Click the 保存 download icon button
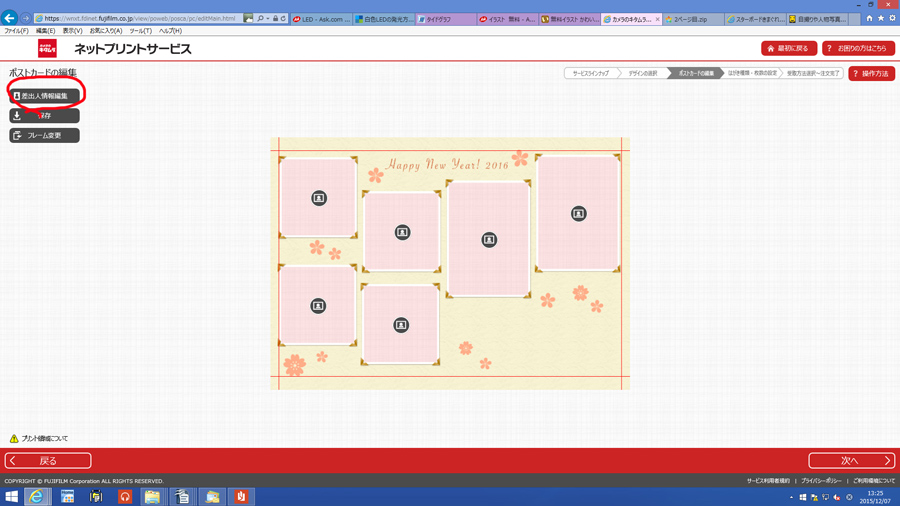900x506 pixels. tap(44, 116)
